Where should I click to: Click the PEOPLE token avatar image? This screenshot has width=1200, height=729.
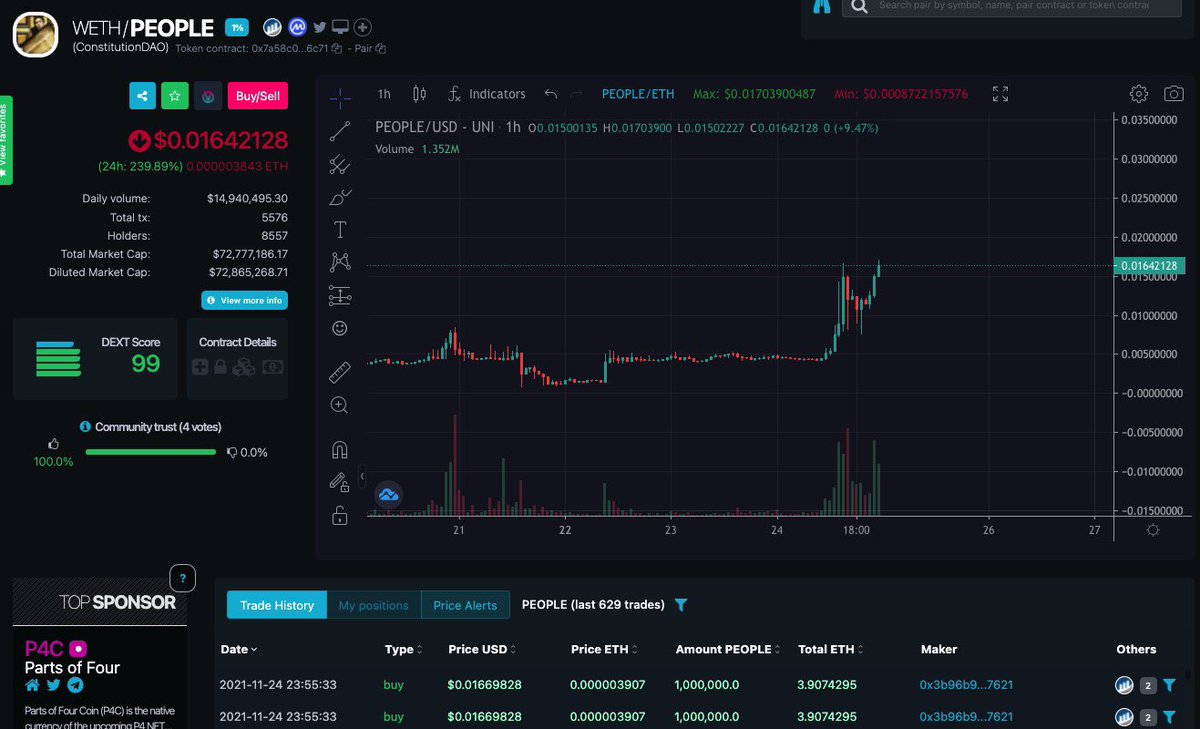pyautogui.click(x=36, y=34)
